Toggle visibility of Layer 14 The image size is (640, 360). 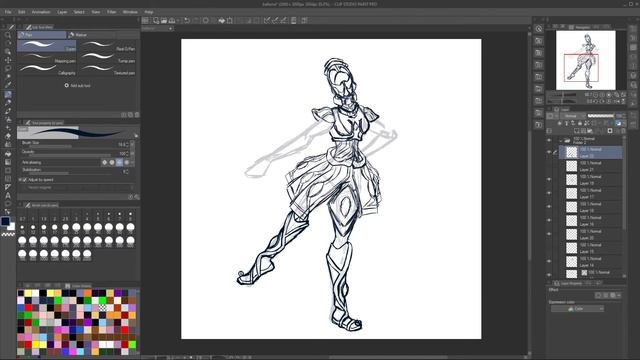point(549,261)
